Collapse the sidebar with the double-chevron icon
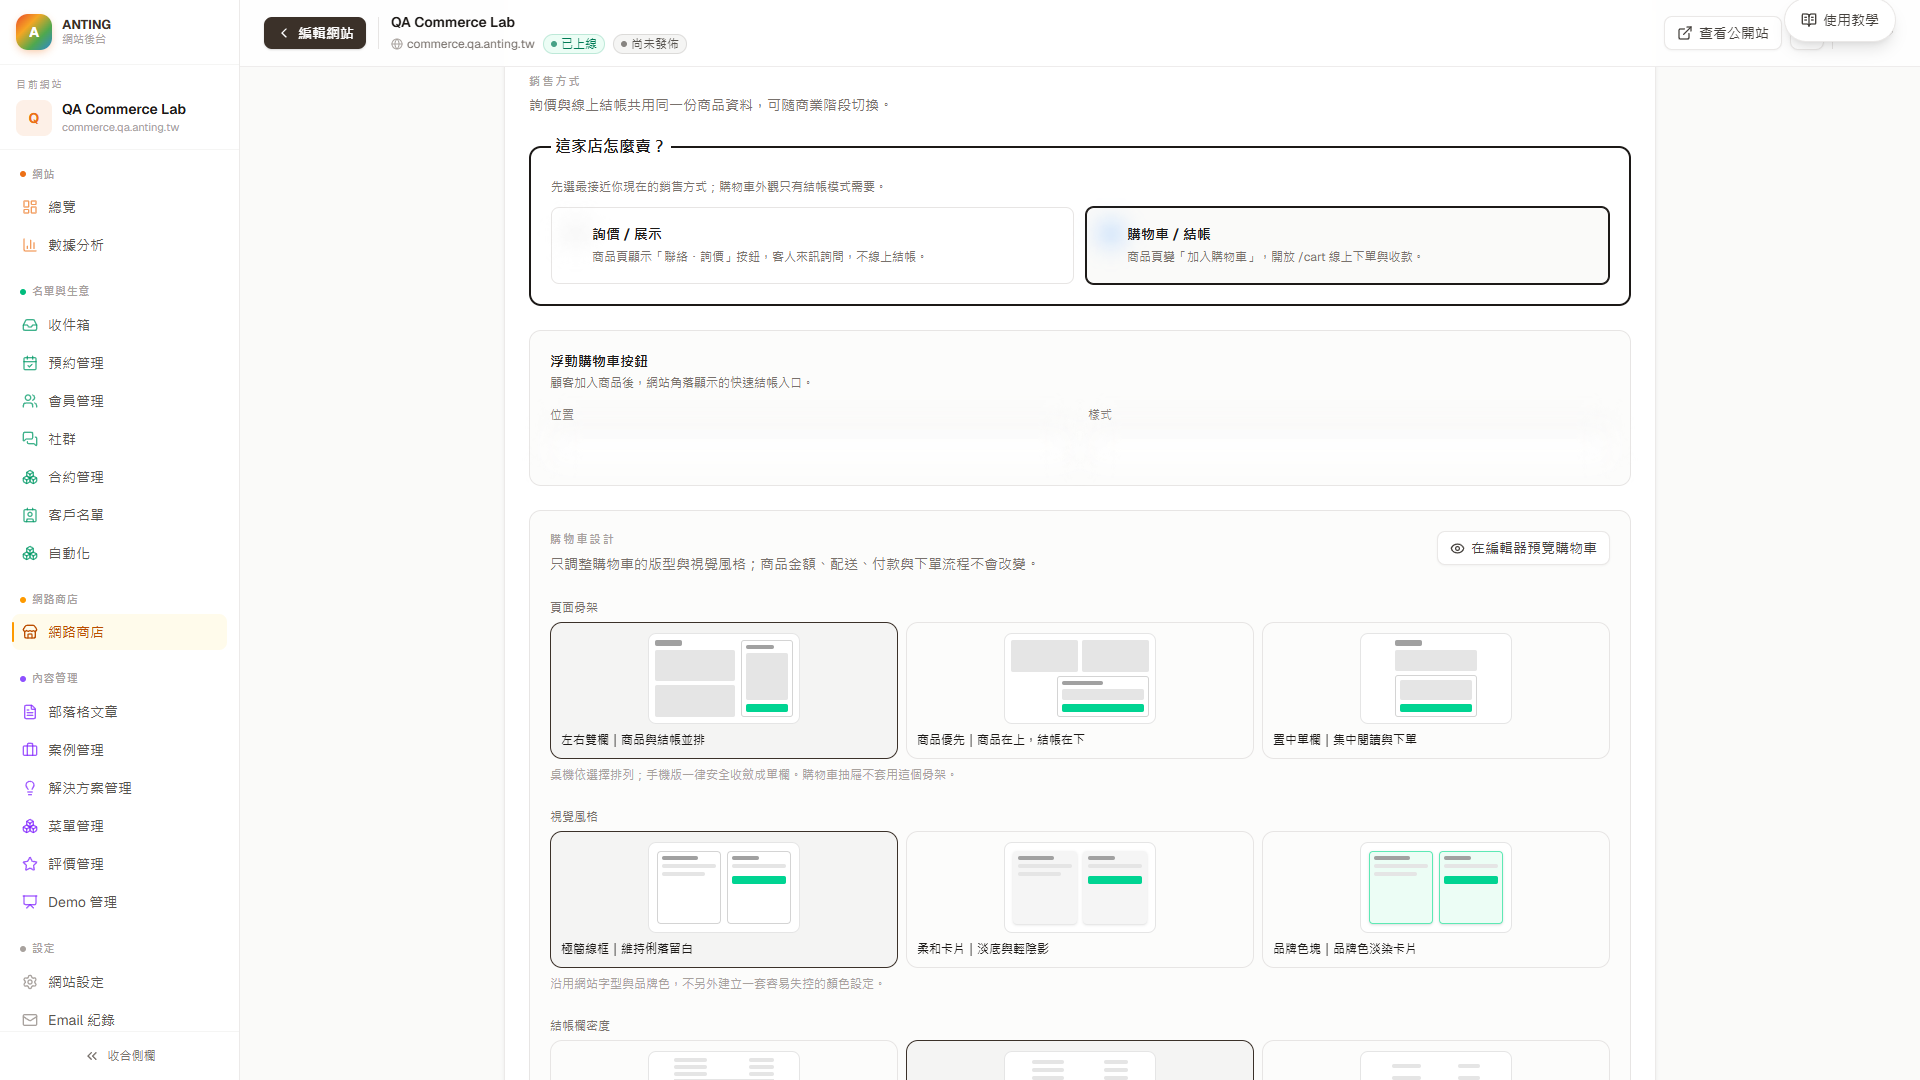Viewport: 1920px width, 1080px height. pyautogui.click(x=92, y=1056)
